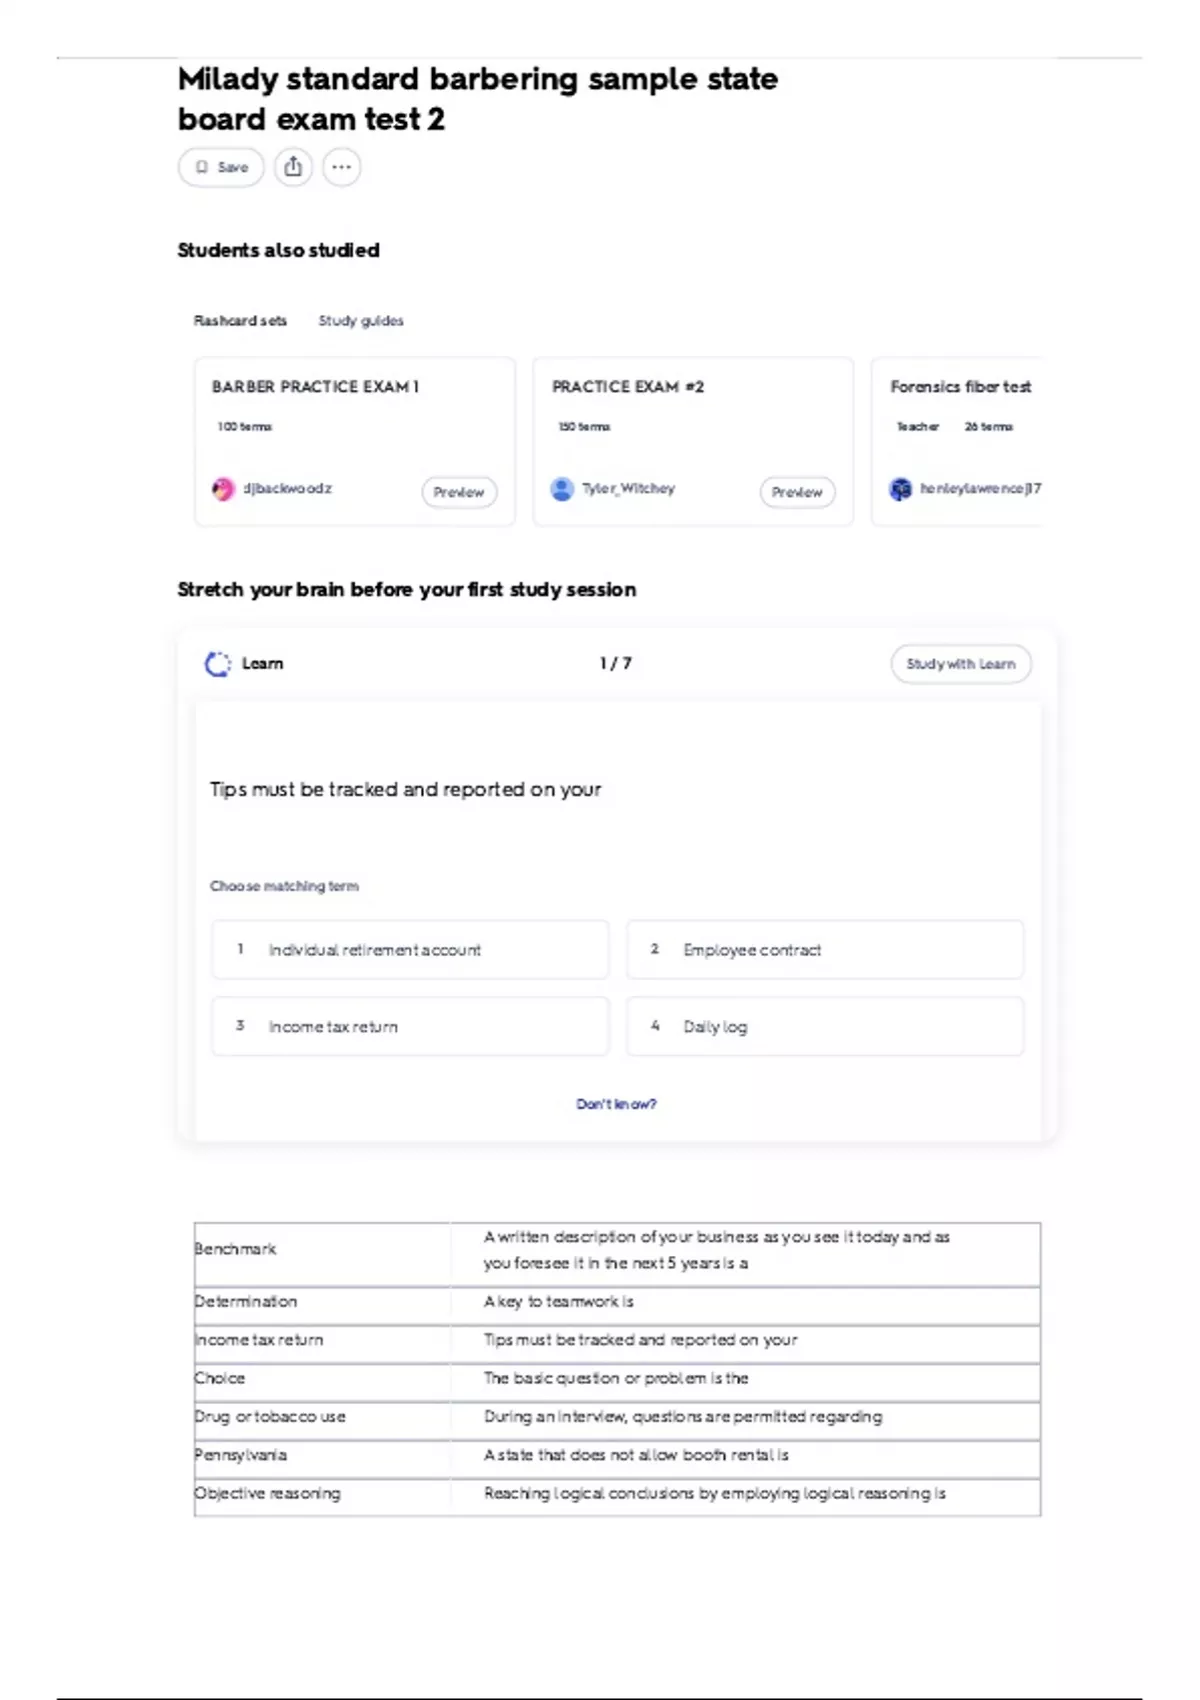Preview the BARBER PRACTICE EXAM 1 set

pos(459,492)
